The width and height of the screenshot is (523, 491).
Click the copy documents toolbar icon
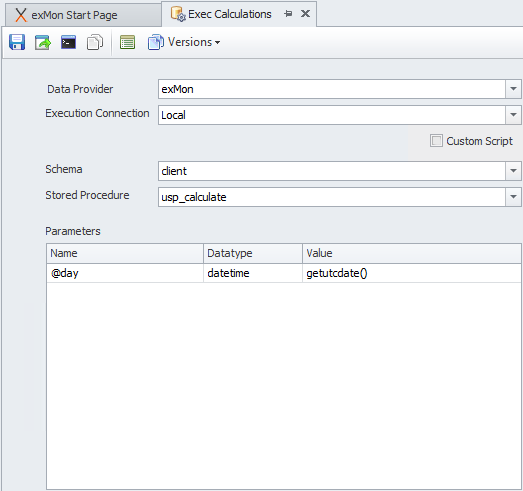[x=95, y=42]
